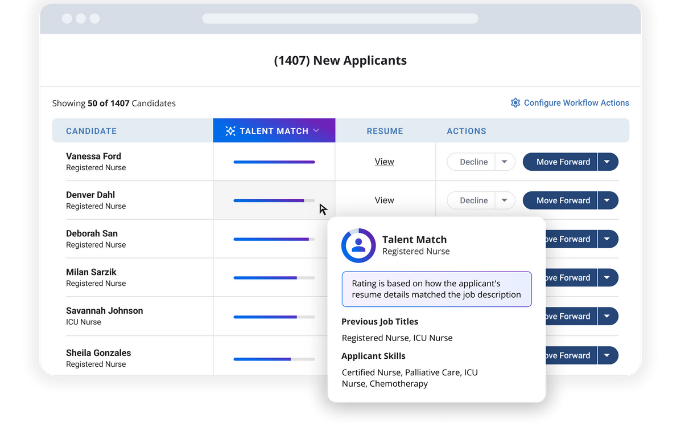Open Decline dropdown arrow for Denver Dahl
The height and width of the screenshot is (433, 682).
[x=504, y=200]
